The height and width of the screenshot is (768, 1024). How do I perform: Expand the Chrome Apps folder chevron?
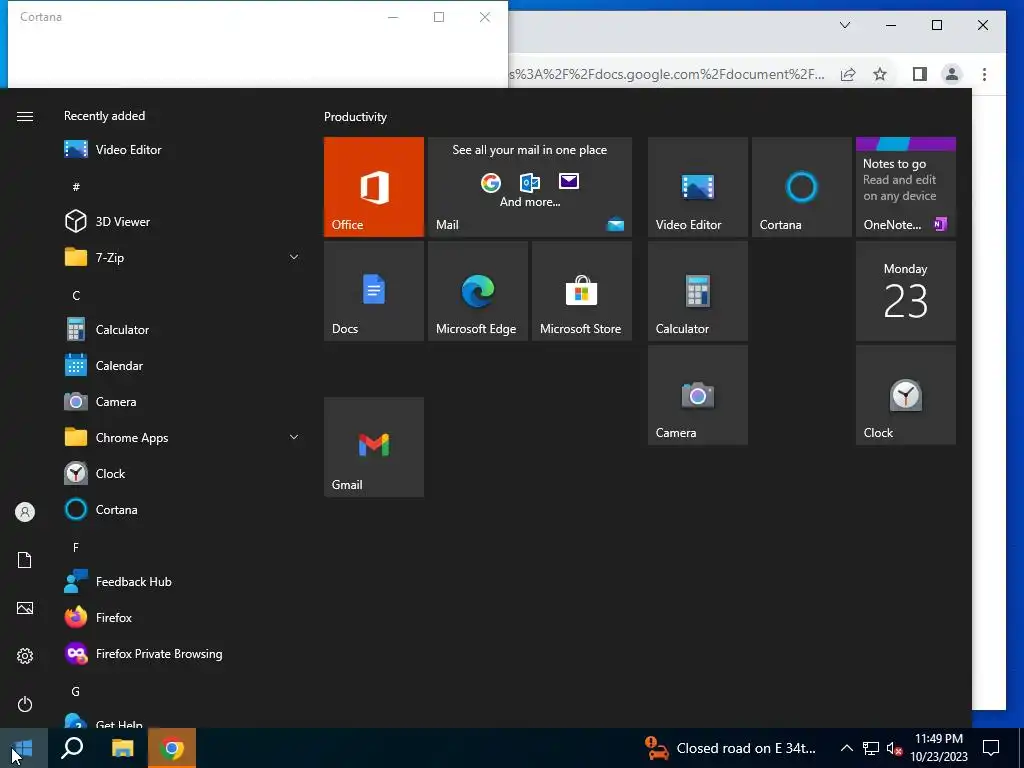click(x=294, y=438)
